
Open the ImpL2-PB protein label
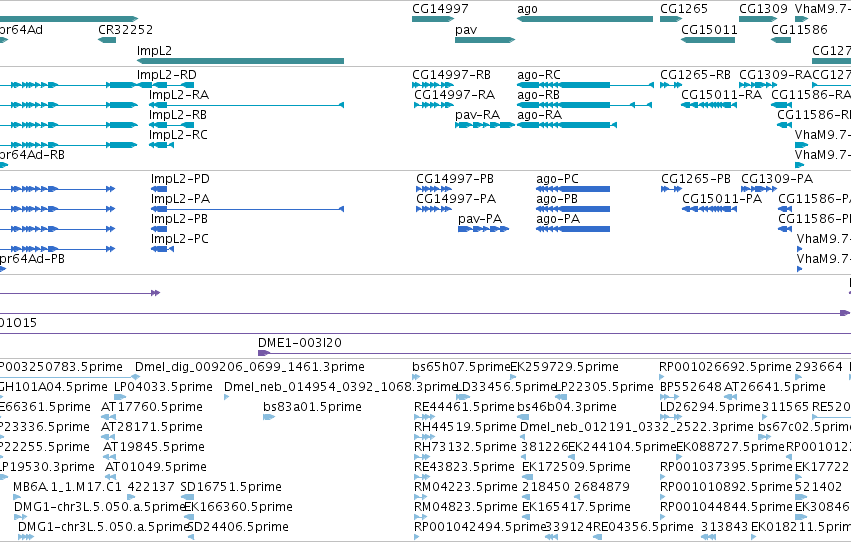click(179, 219)
